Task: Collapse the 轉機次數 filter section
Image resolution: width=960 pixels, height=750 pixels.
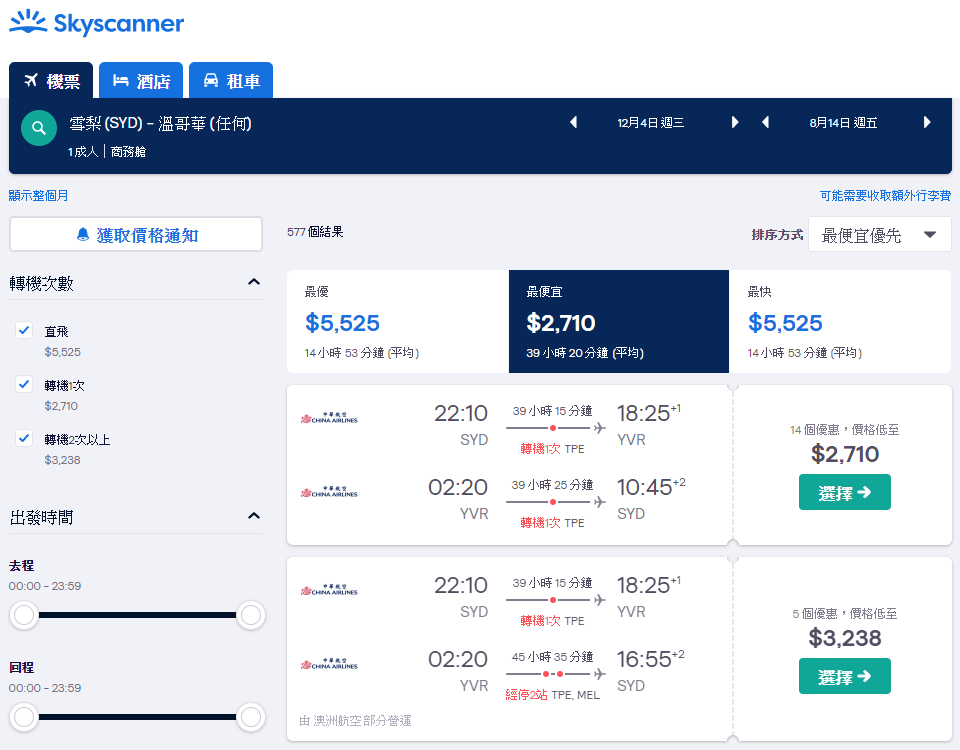Action: click(x=253, y=282)
